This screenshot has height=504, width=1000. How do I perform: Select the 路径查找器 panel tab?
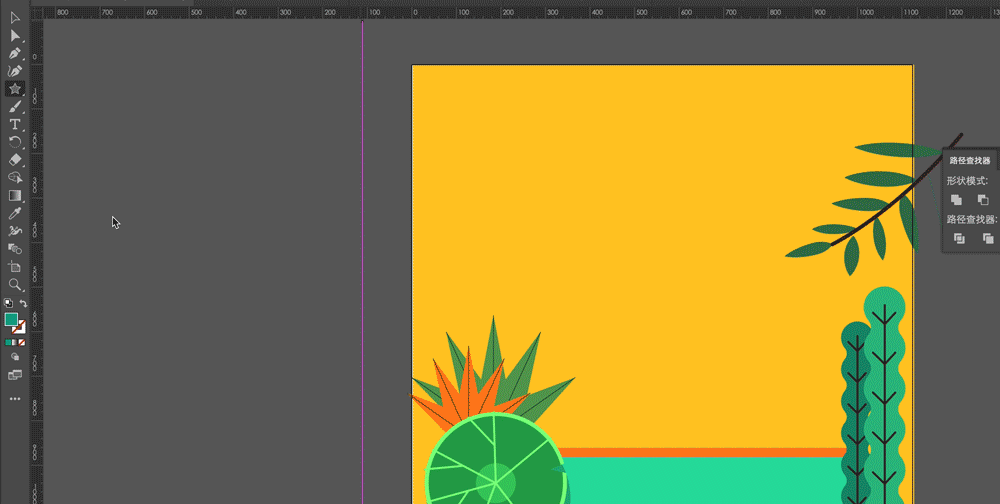969,161
